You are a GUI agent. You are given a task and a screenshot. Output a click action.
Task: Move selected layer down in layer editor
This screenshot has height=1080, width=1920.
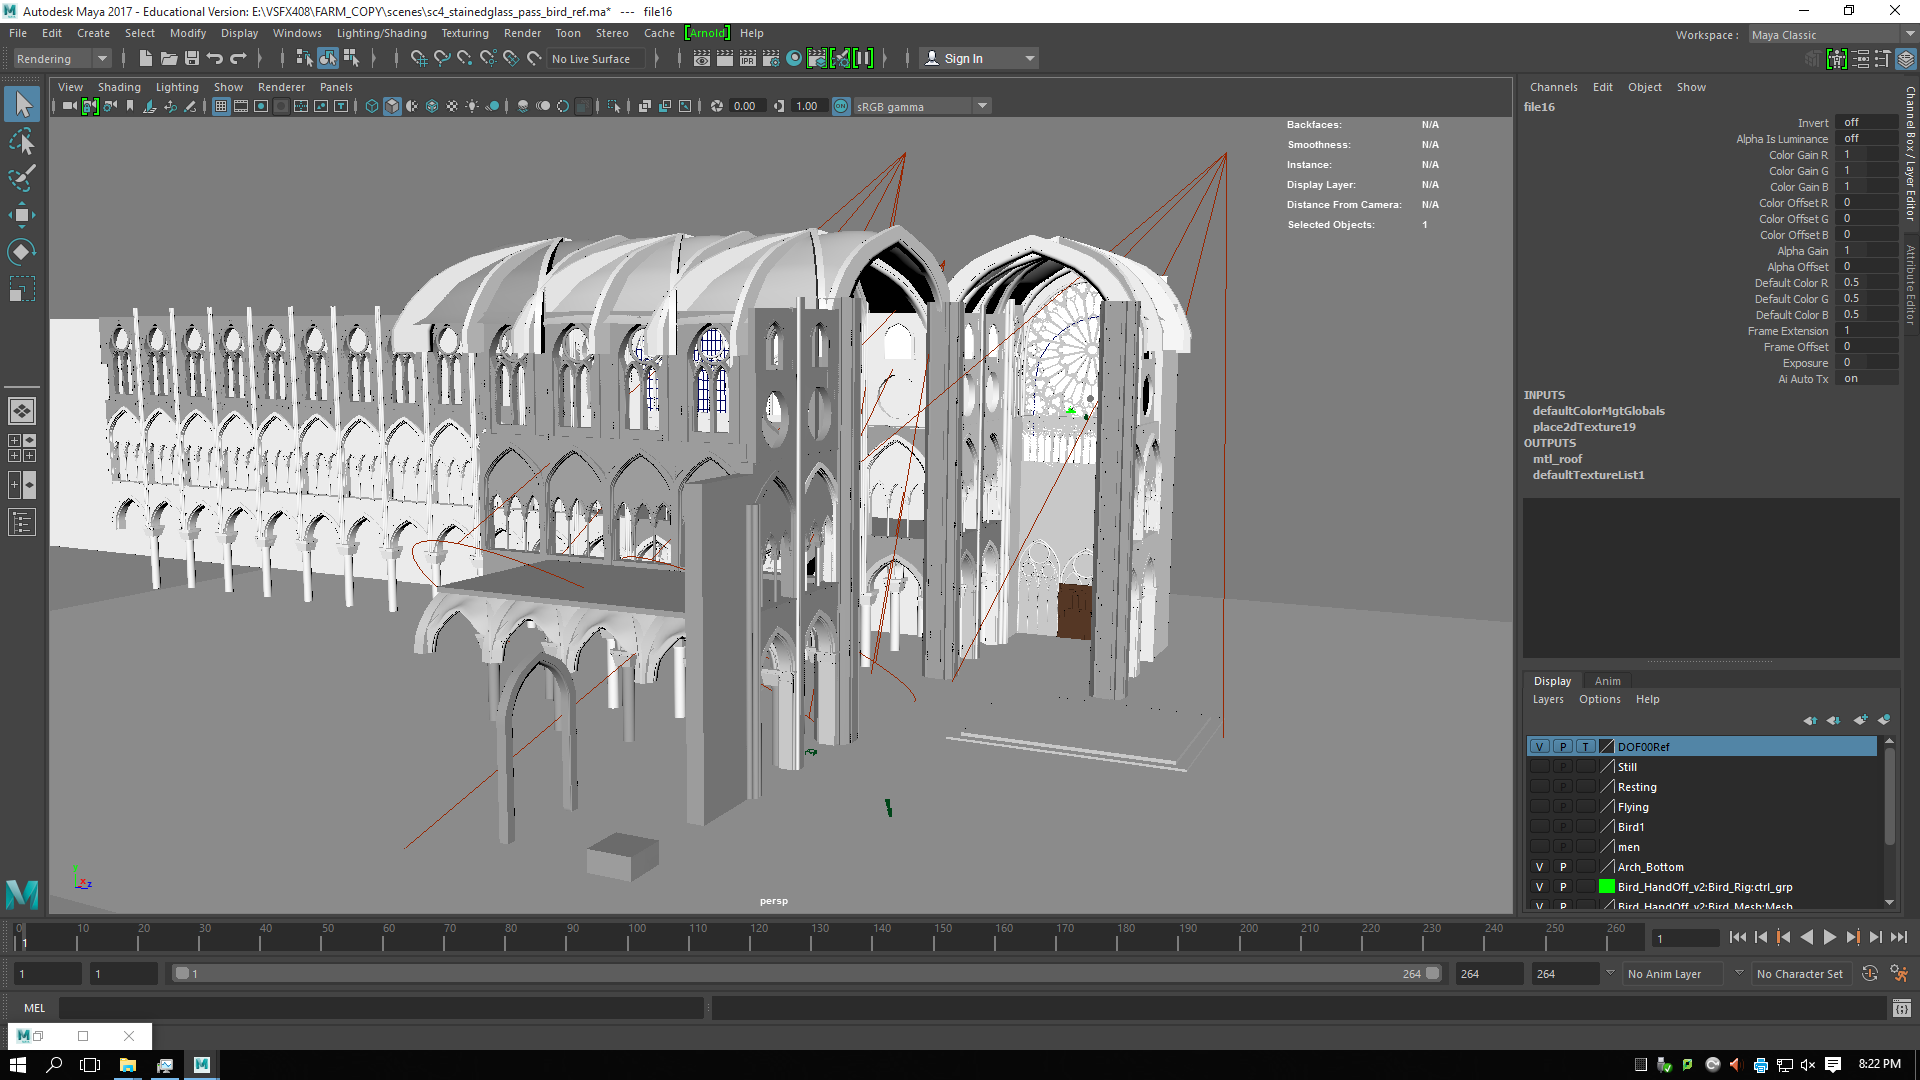[1833, 720]
